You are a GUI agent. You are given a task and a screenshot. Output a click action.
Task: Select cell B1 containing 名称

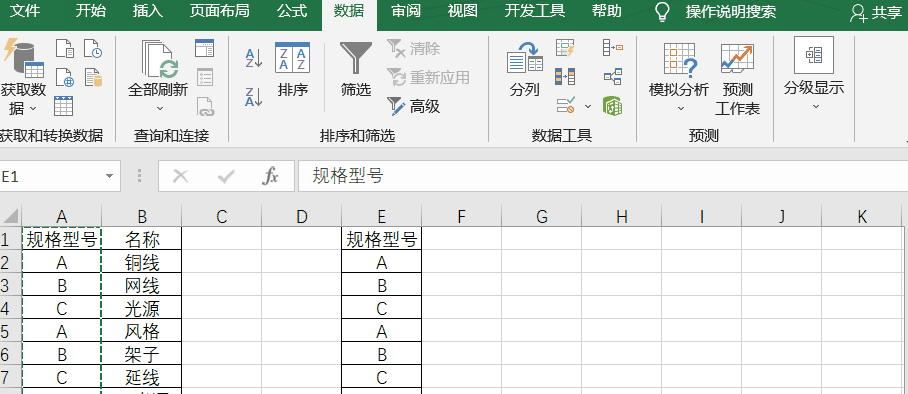[x=142, y=239]
